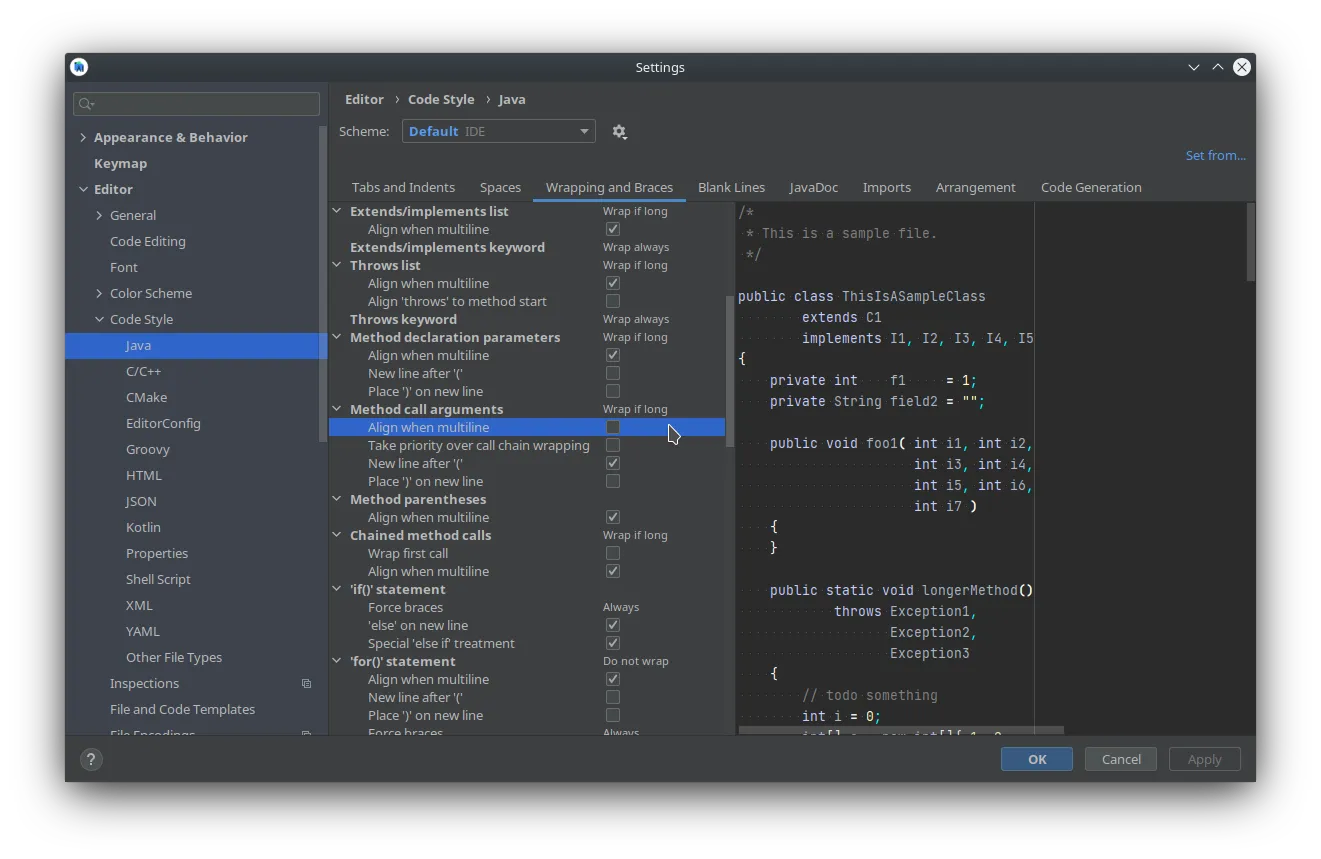
Task: Expand the General settings node
Action: click(99, 215)
